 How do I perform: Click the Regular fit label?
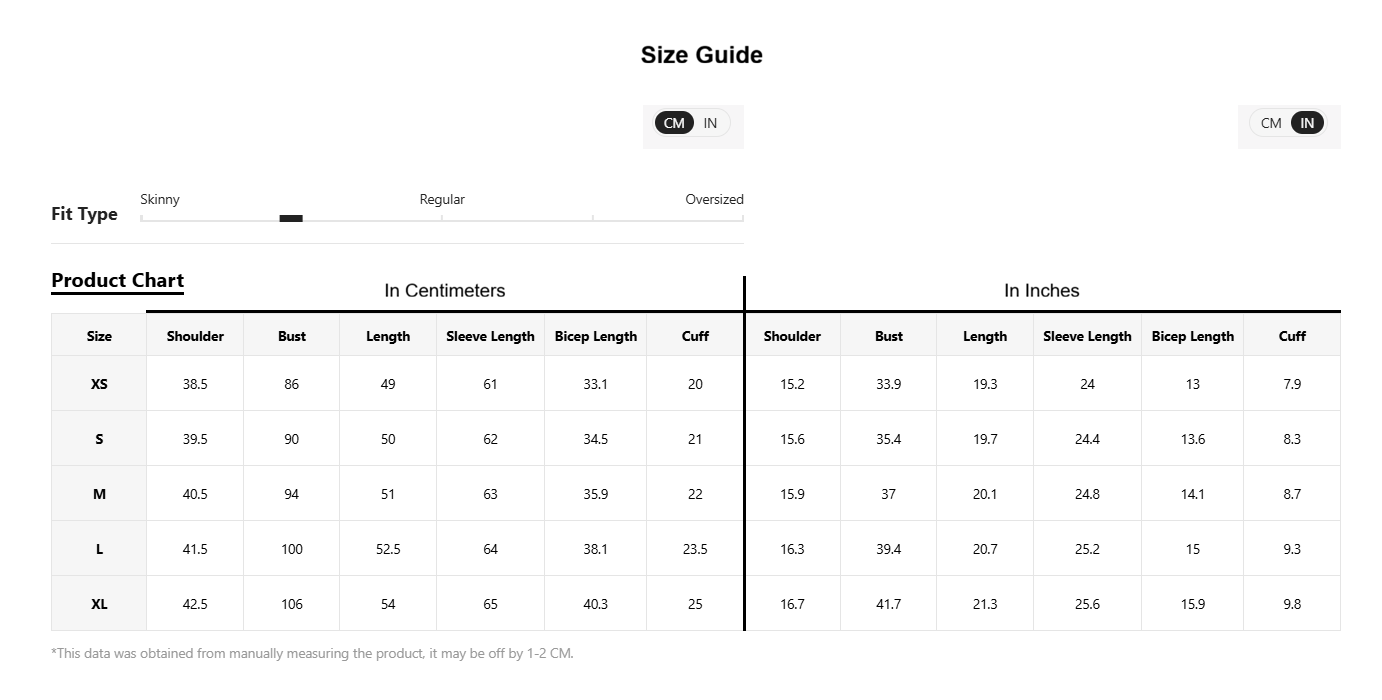point(442,199)
